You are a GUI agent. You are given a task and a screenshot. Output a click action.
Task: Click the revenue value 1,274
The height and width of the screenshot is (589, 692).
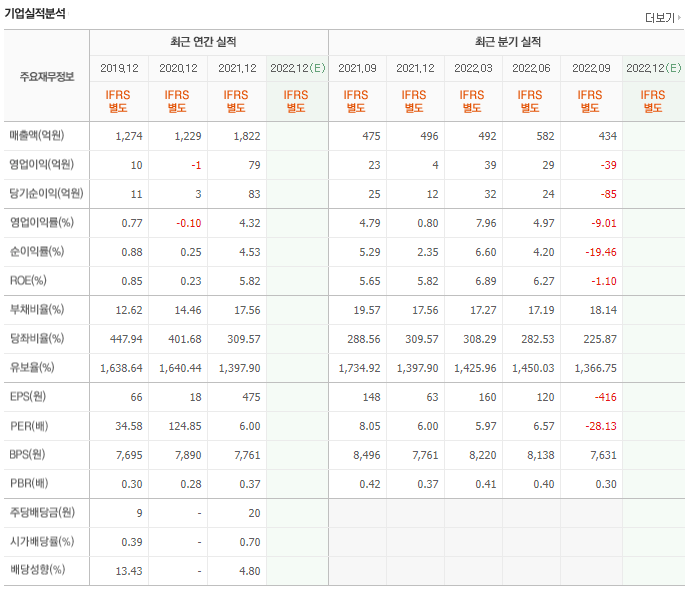(129, 136)
